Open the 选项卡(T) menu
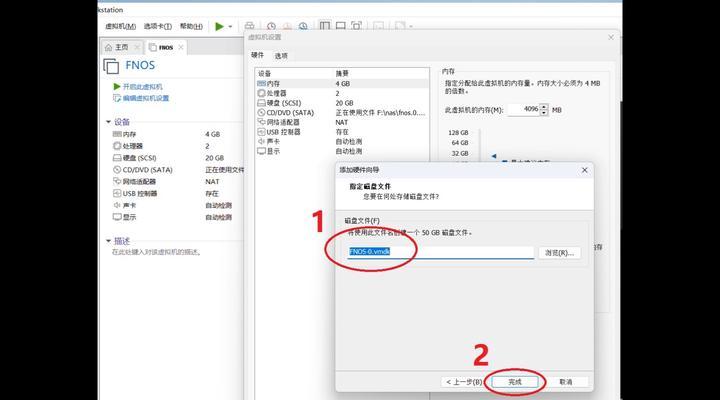This screenshot has width=720, height=400. click(x=158, y=27)
